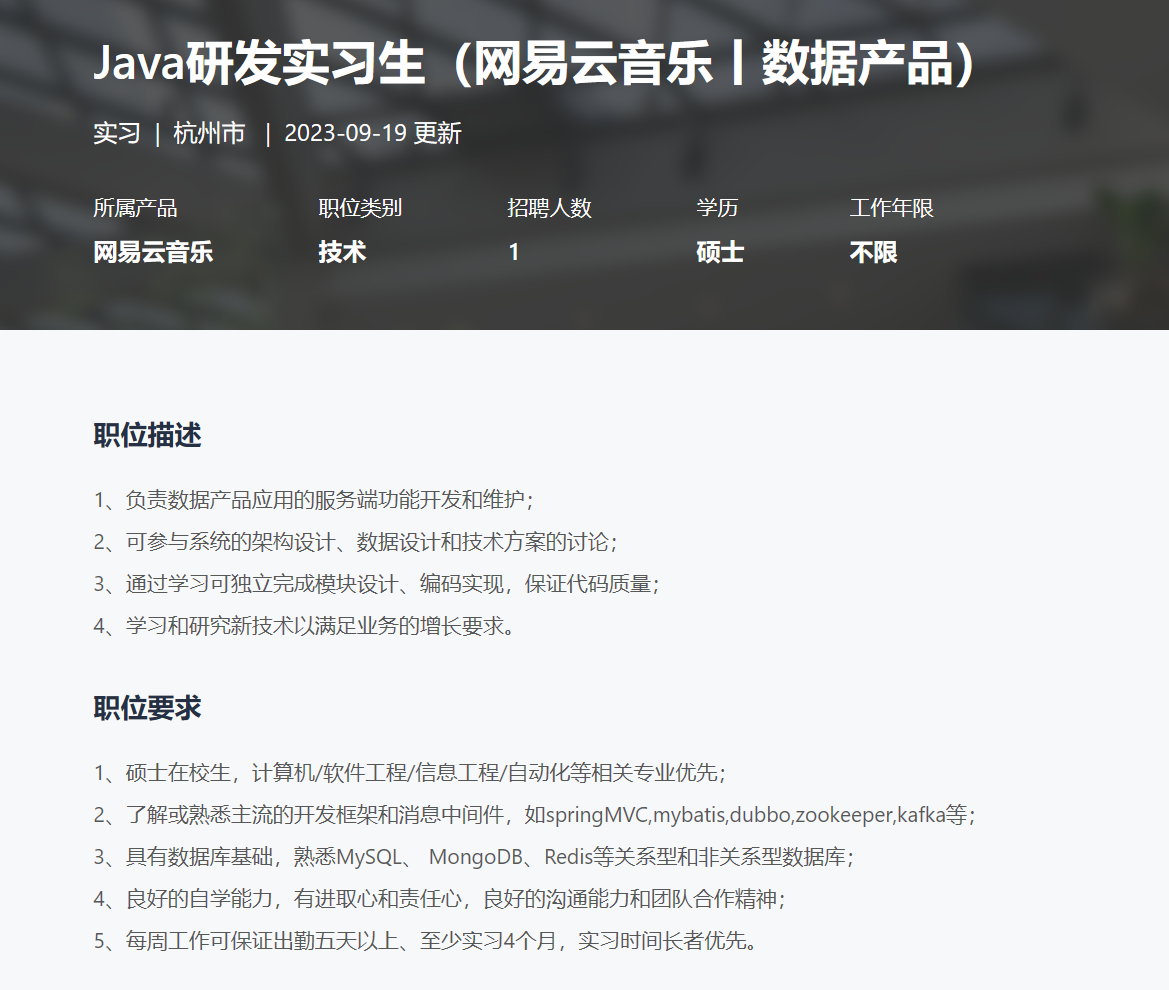Viewport: 1169px width, 990px height.
Task: Click the requirement line '1、硕士在校生，计算机/软件工程…'
Action: (x=410, y=772)
